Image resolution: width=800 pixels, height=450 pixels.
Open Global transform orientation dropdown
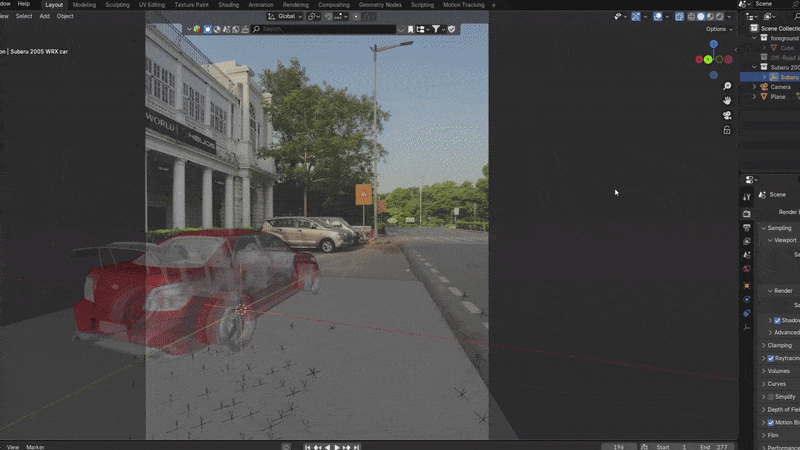(x=285, y=16)
